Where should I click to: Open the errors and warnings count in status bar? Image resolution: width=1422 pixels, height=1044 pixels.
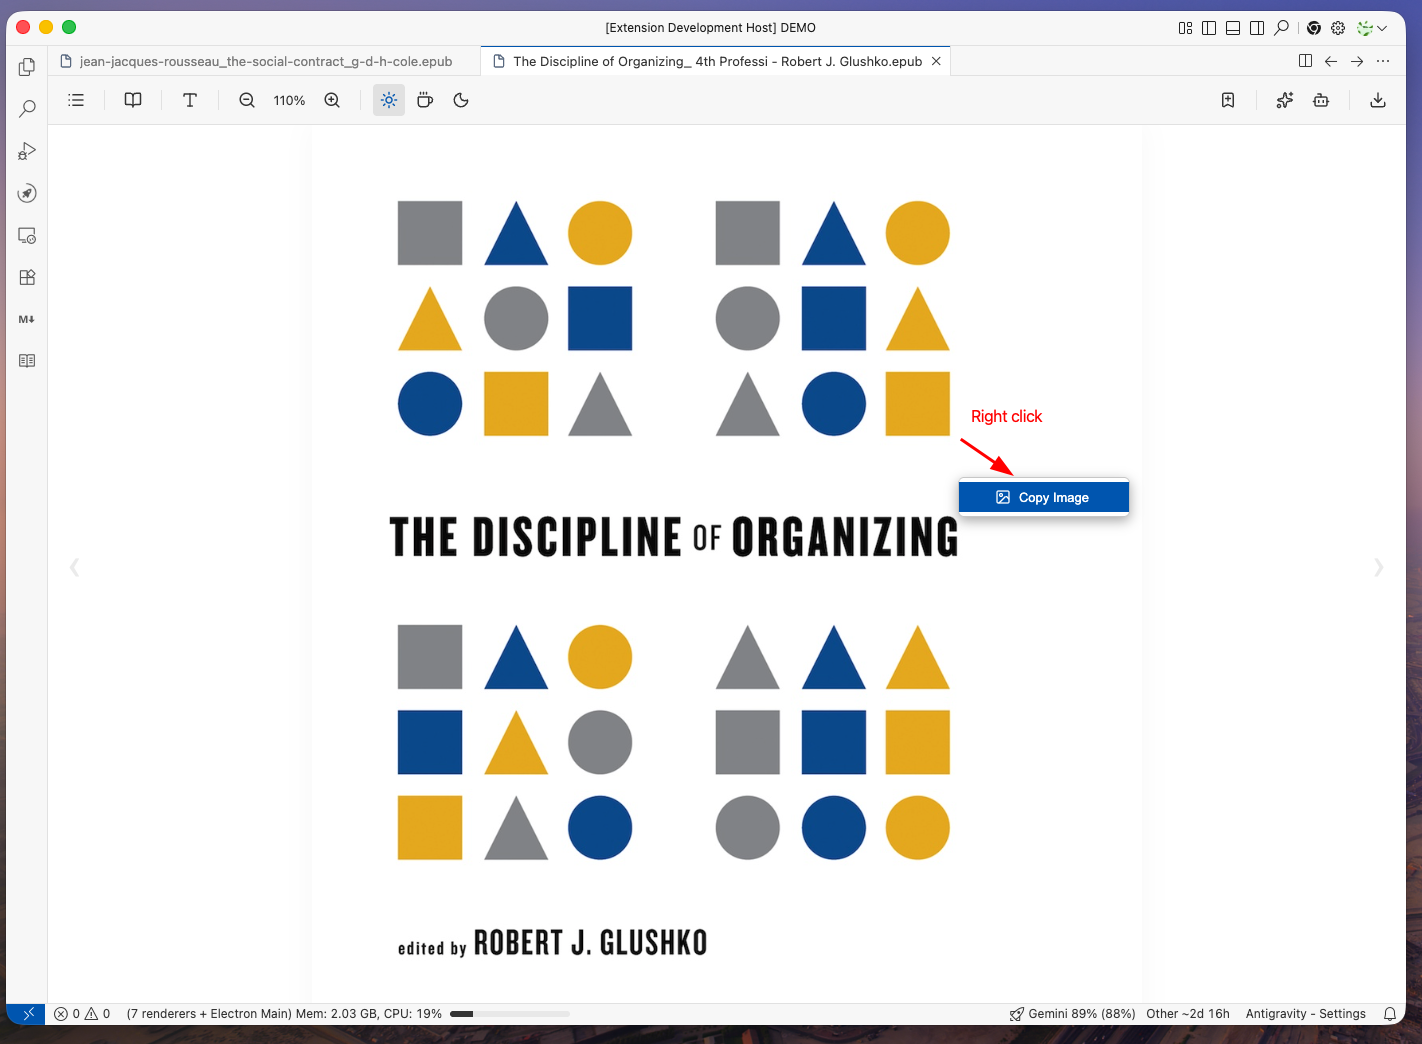pyautogui.click(x=82, y=1014)
